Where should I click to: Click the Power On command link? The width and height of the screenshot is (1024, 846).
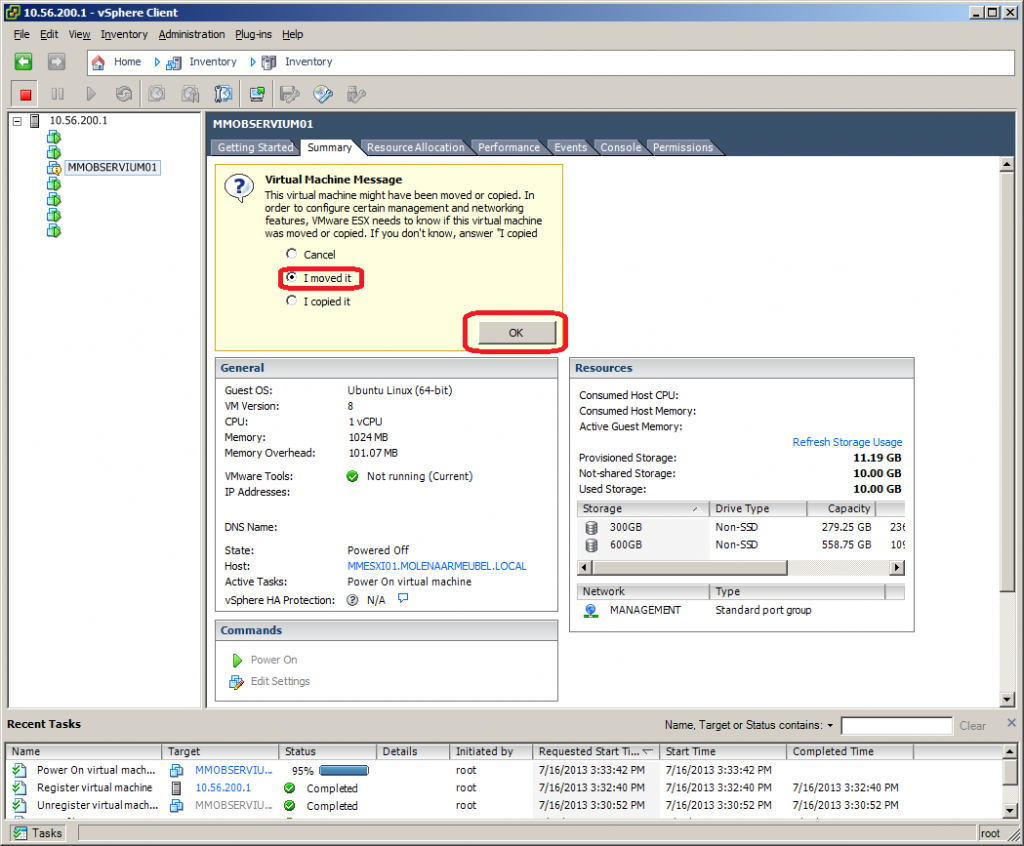pyautogui.click(x=274, y=660)
